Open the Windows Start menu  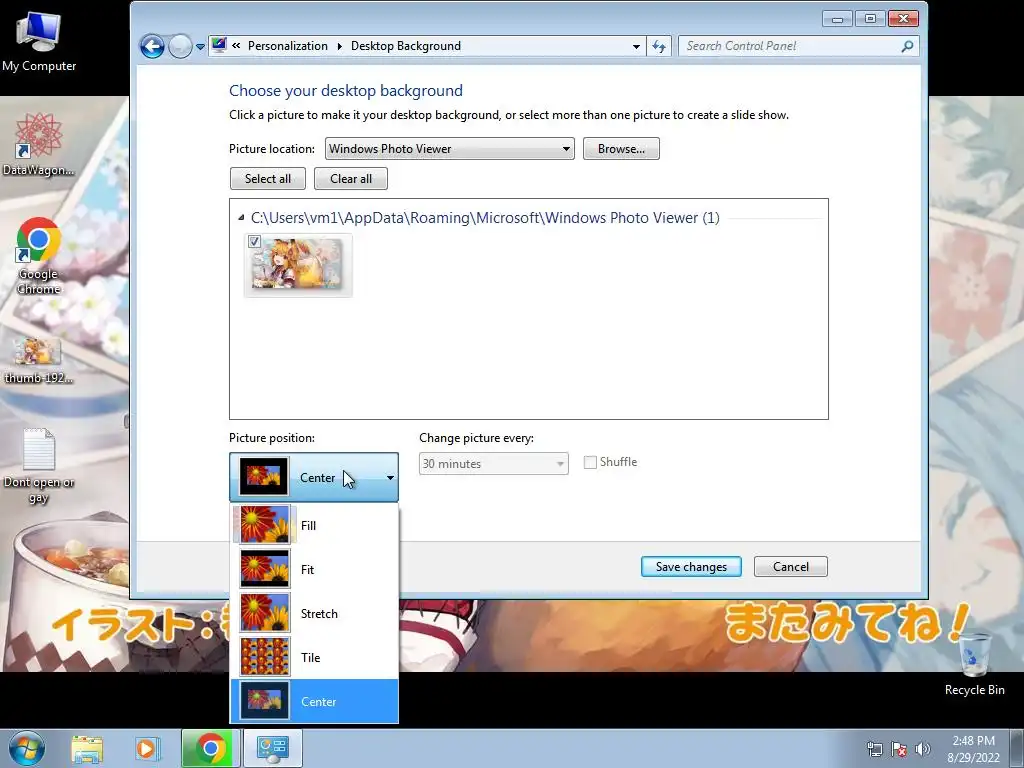coord(26,748)
